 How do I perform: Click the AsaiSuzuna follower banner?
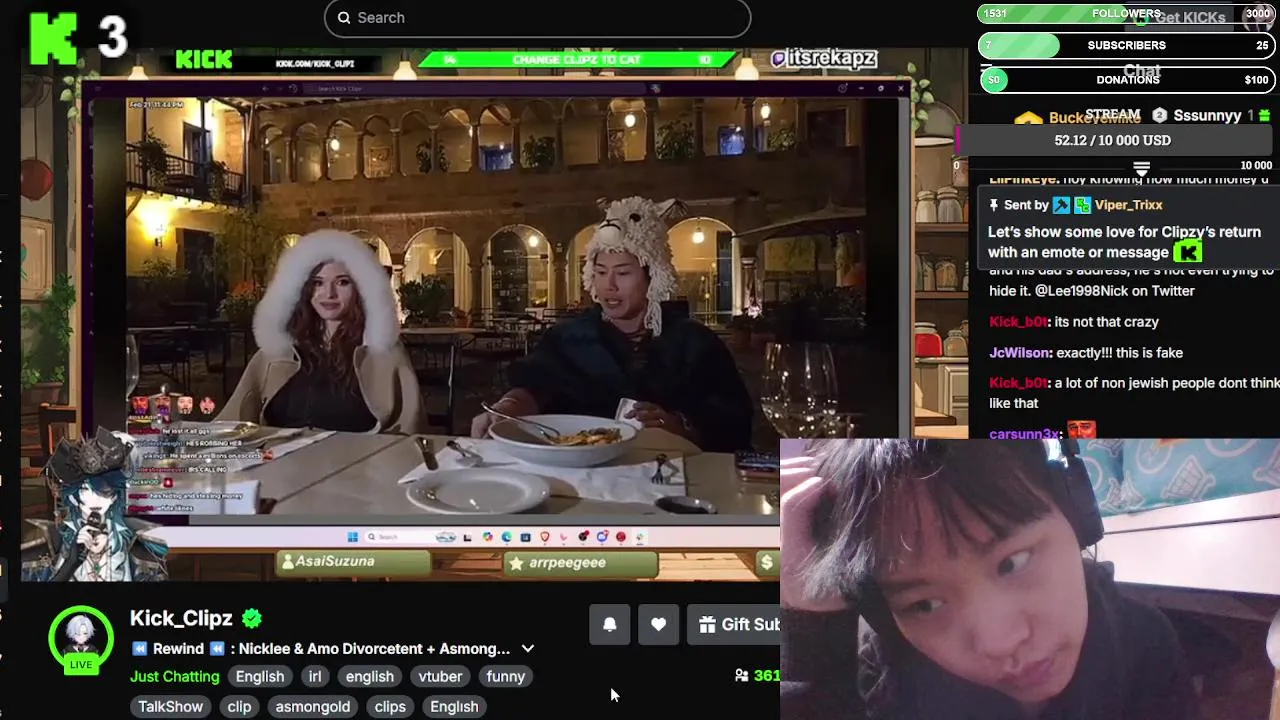coord(353,563)
